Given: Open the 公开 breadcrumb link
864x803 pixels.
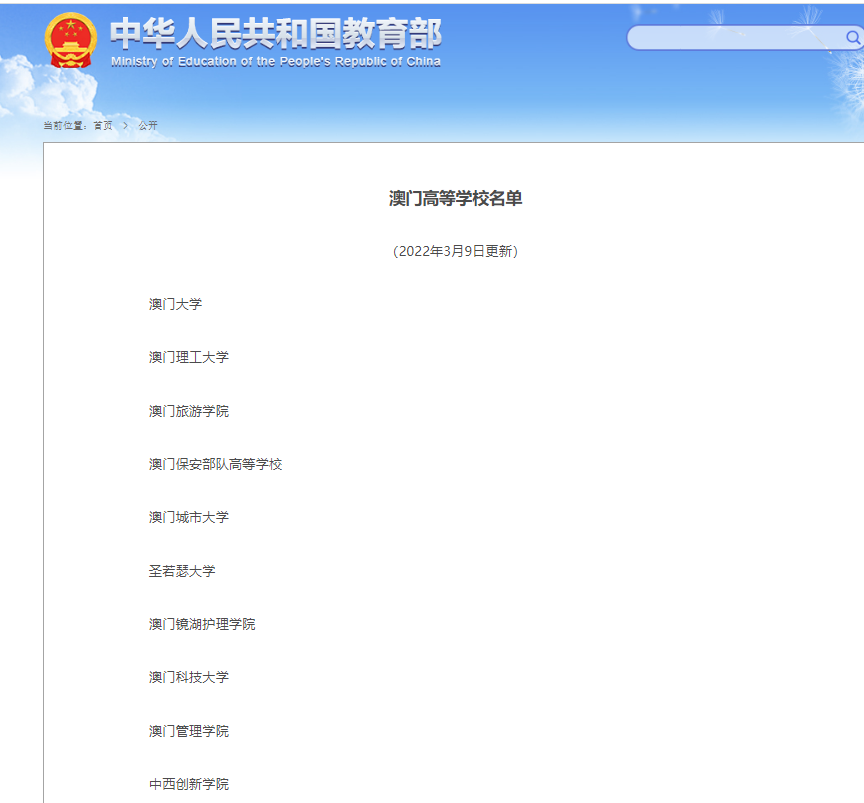Looking at the screenshot, I should (x=147, y=125).
